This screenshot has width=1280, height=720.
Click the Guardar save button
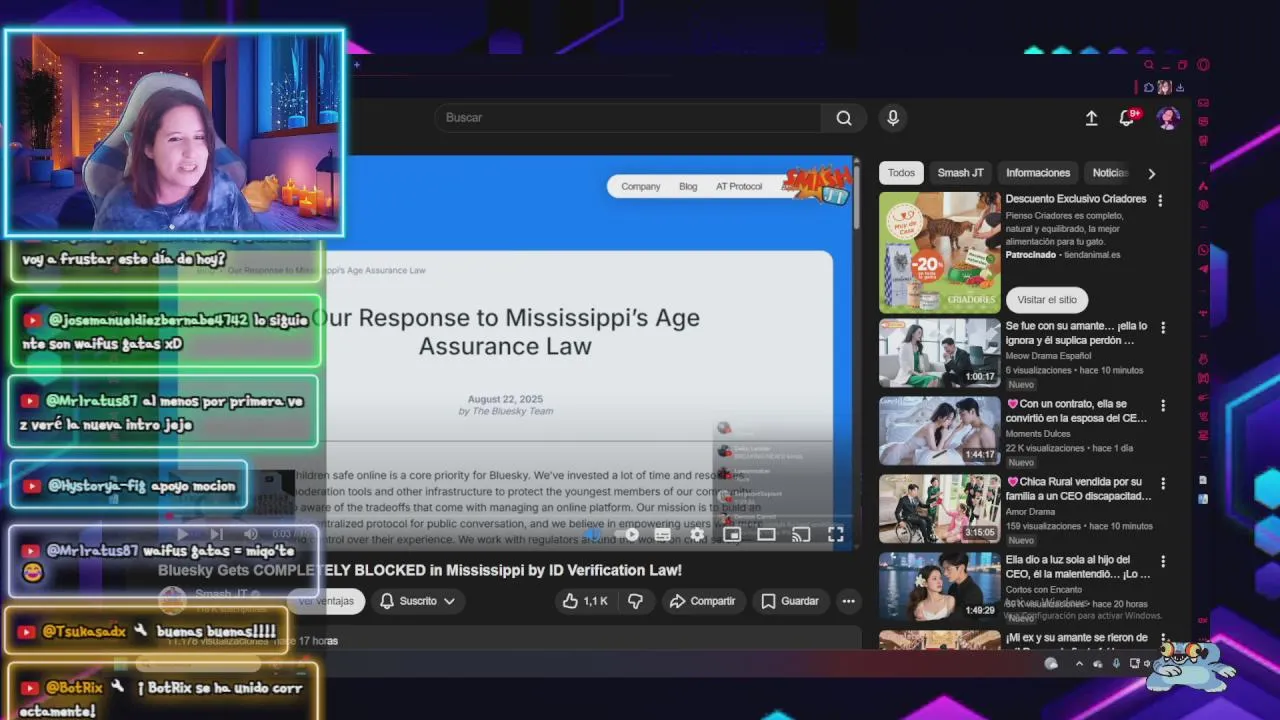tap(790, 601)
